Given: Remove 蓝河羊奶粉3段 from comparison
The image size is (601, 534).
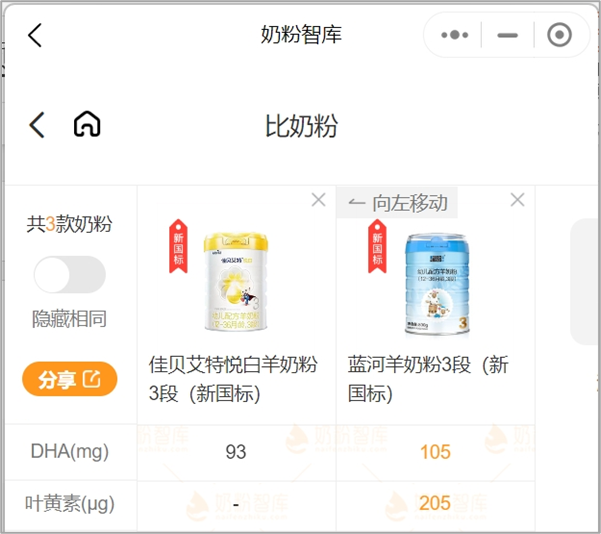Looking at the screenshot, I should 517,200.
